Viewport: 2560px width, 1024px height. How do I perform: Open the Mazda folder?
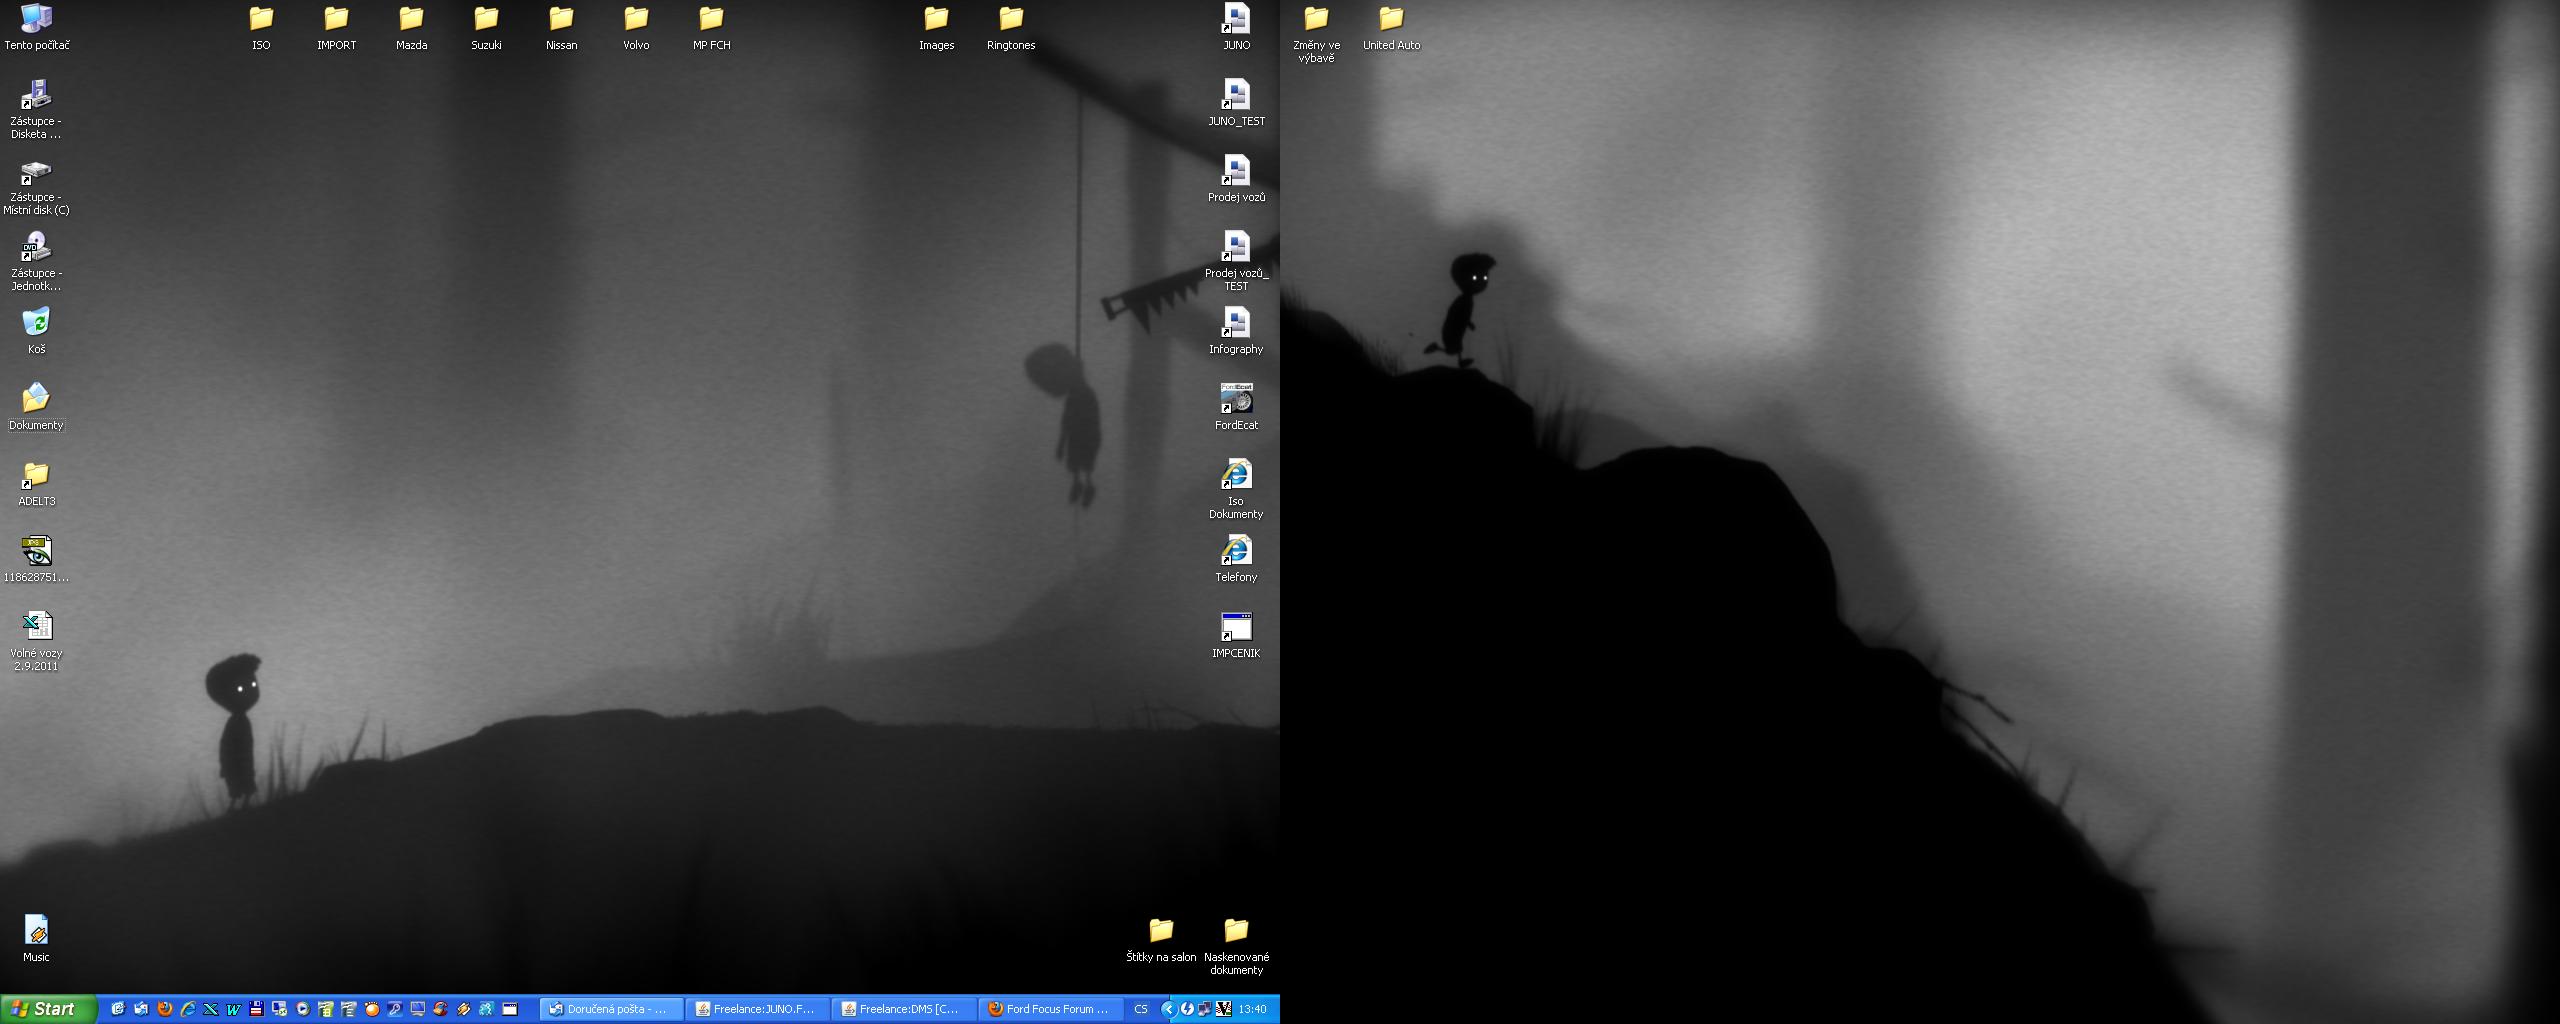point(411,19)
